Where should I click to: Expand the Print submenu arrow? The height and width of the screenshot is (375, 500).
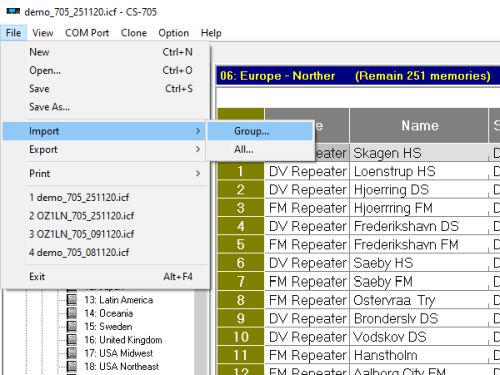click(198, 173)
